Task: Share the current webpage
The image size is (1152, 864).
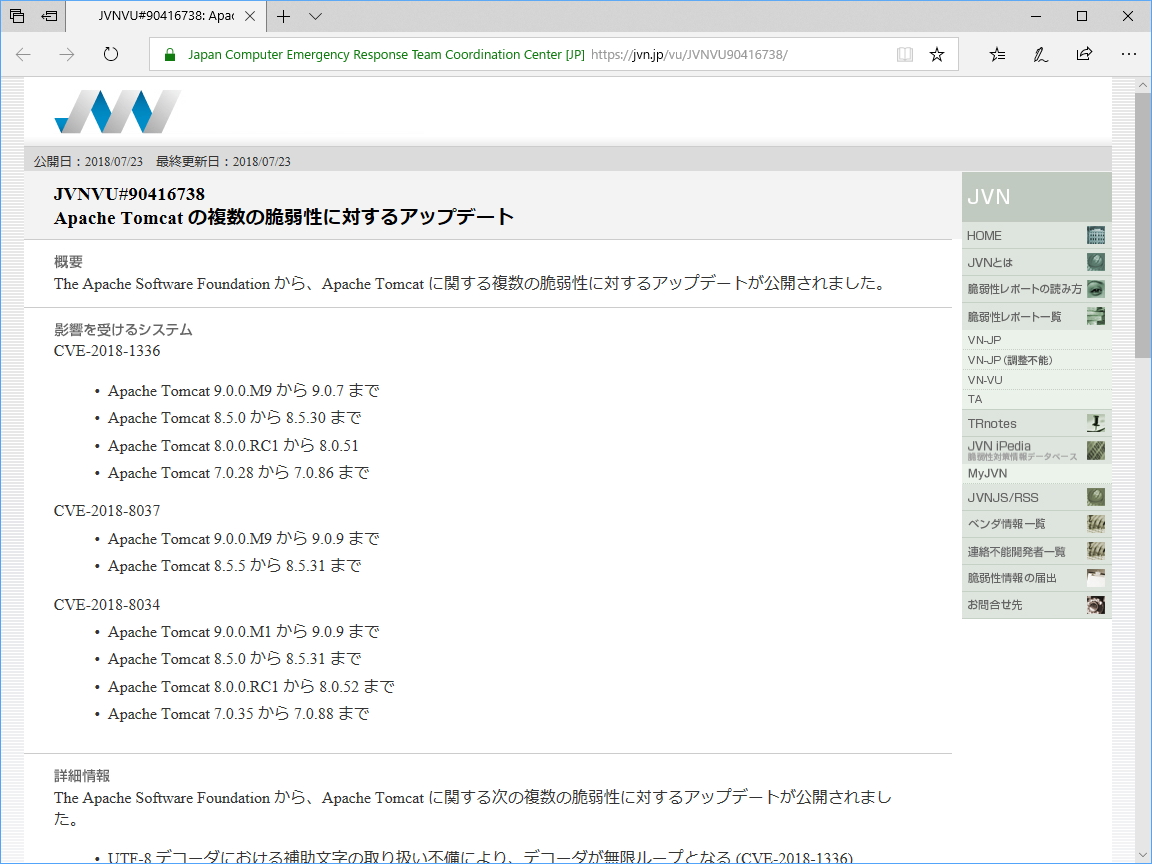Action: [1084, 54]
